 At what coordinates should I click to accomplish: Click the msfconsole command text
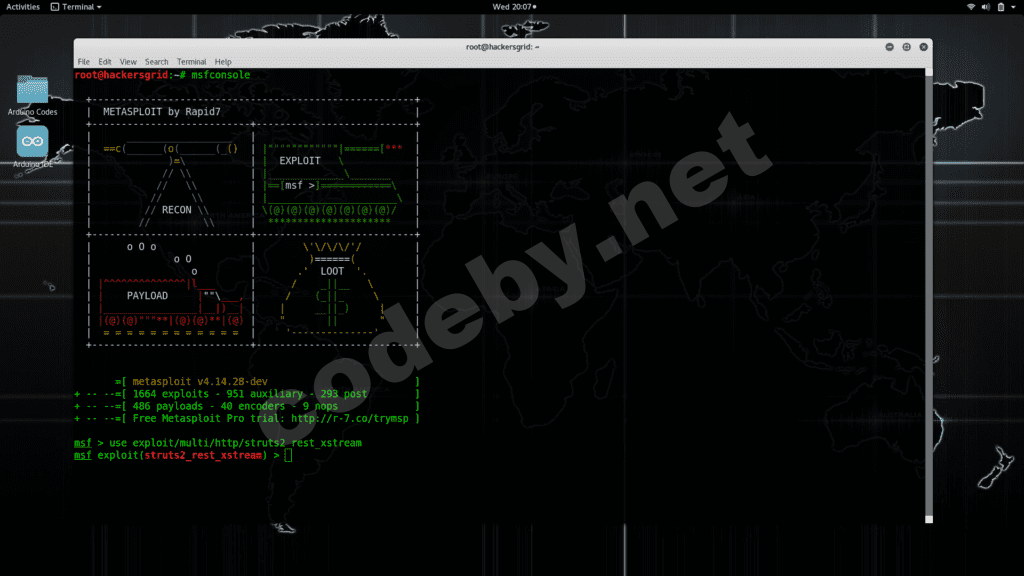pyautogui.click(x=221, y=75)
